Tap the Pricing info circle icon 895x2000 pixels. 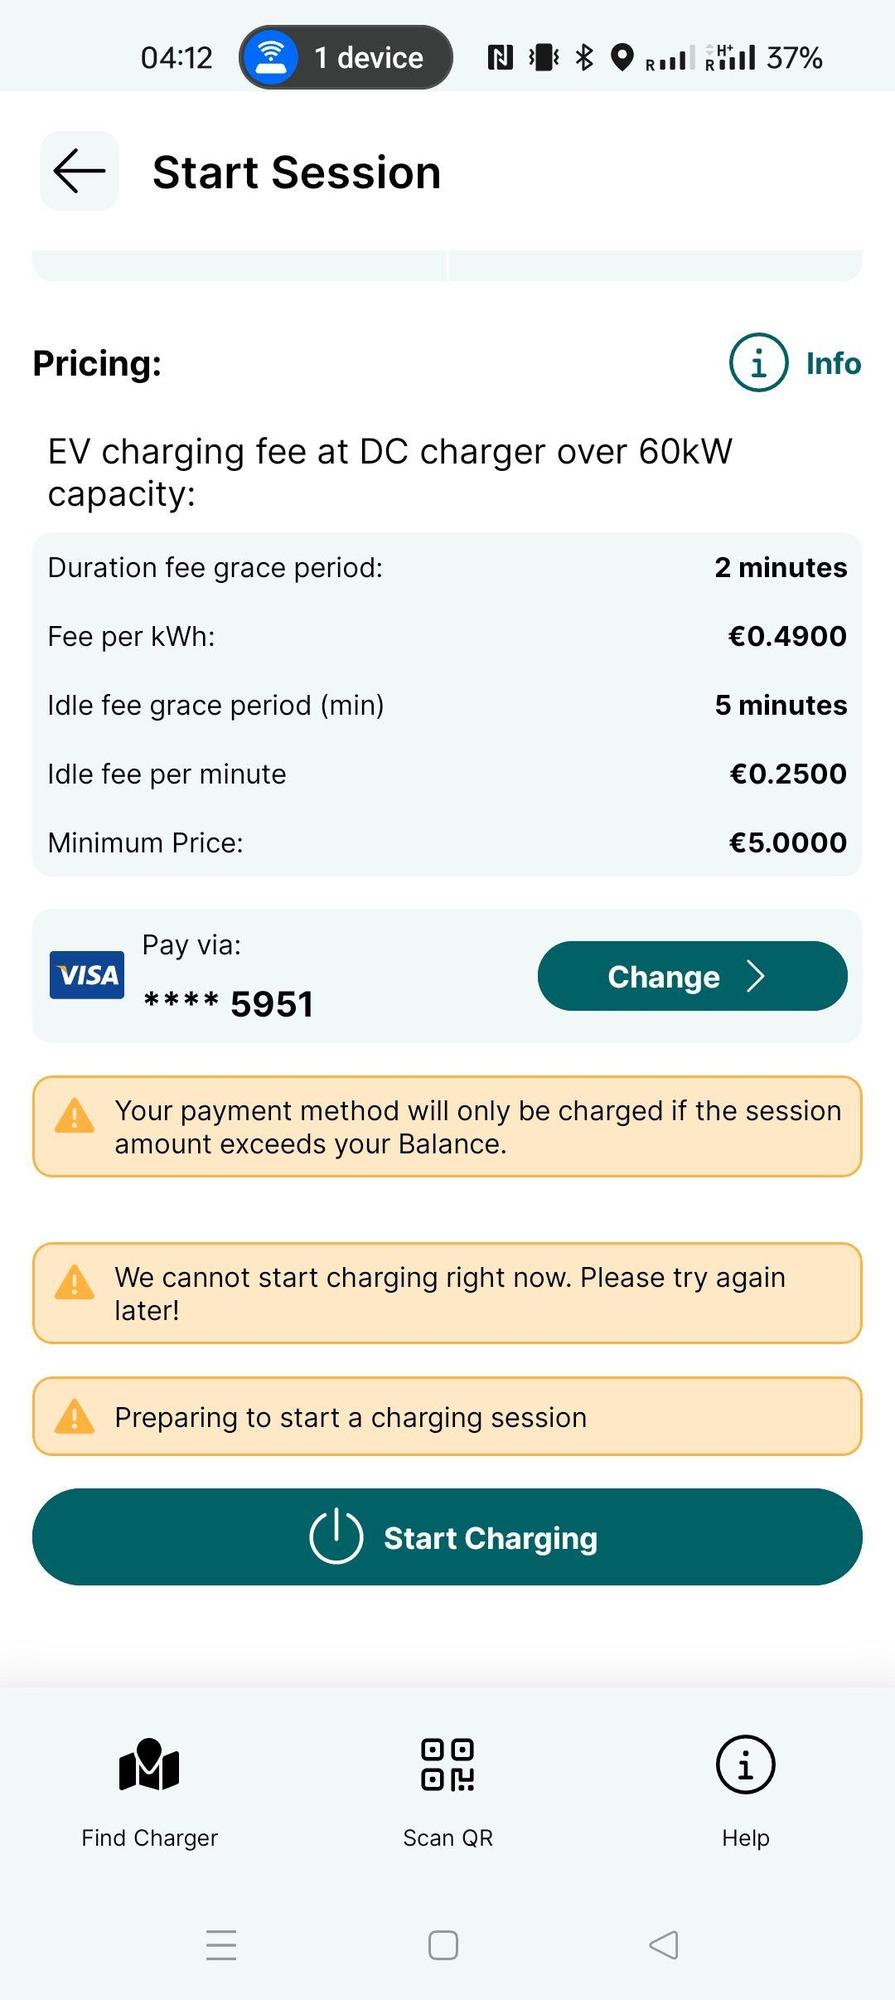[x=758, y=362]
